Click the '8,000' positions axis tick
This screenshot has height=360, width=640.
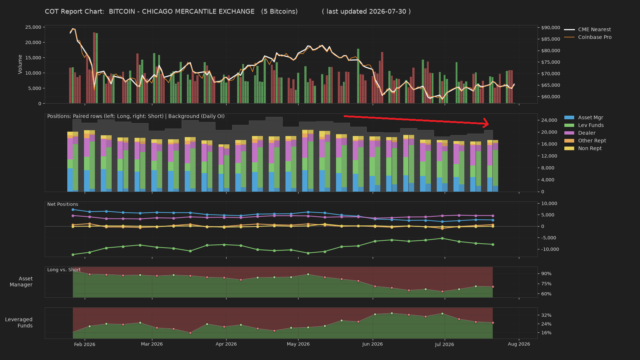pos(548,168)
